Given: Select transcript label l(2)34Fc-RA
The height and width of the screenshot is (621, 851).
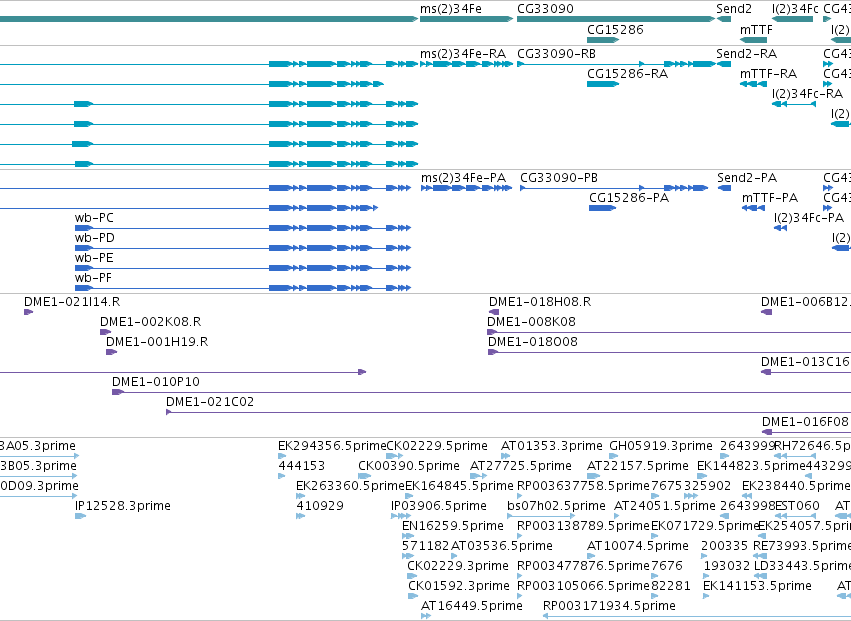Looking at the screenshot, I should (808, 94).
